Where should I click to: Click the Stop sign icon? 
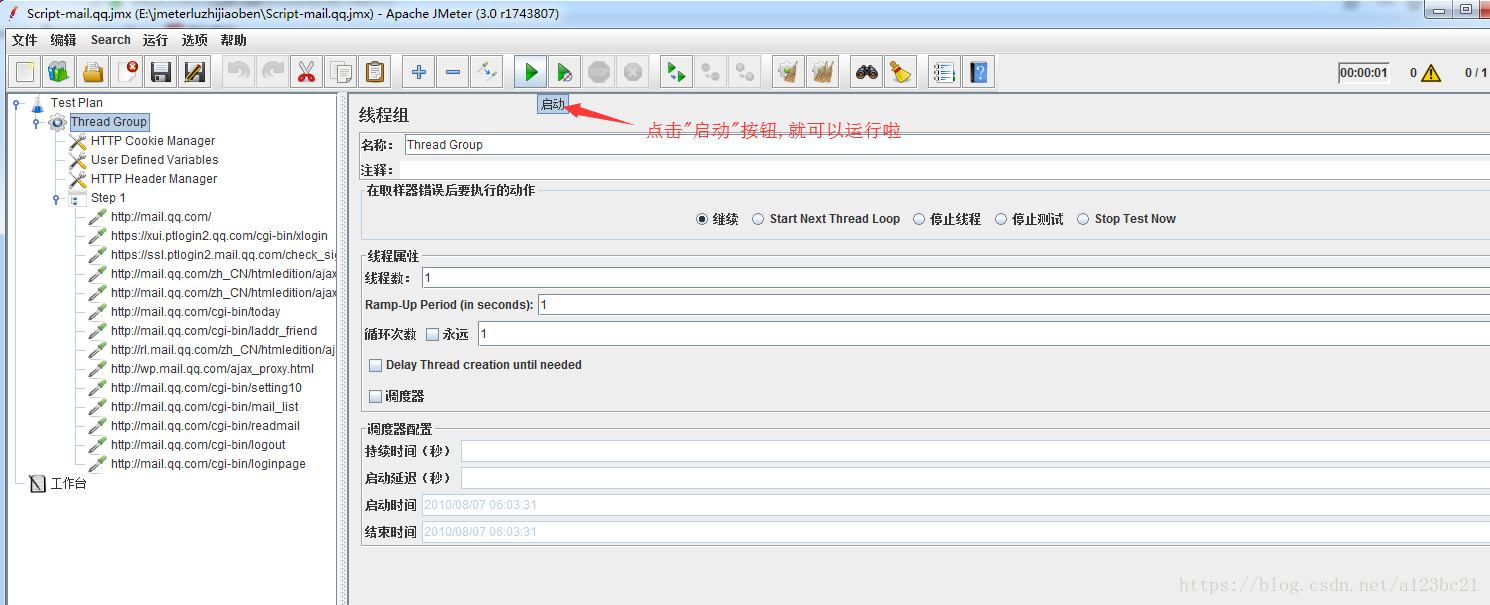(599, 72)
